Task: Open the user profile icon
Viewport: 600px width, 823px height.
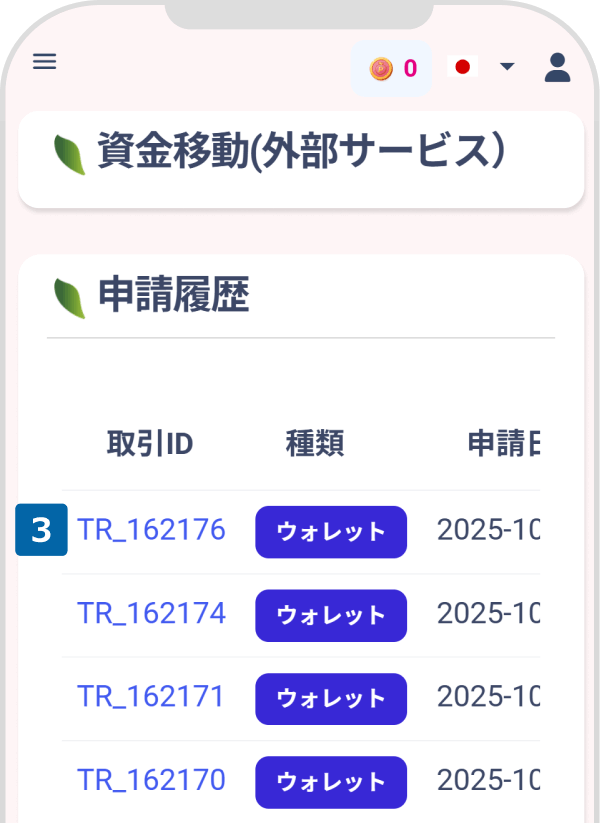Action: click(557, 67)
